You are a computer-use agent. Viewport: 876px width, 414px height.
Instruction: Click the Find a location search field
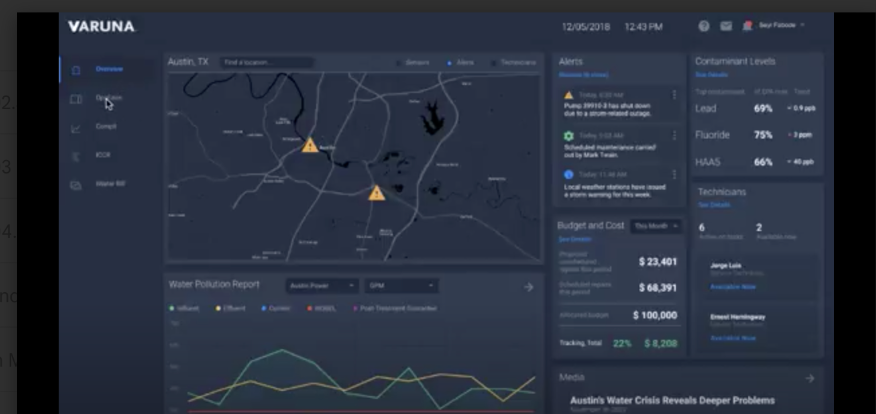pos(266,63)
